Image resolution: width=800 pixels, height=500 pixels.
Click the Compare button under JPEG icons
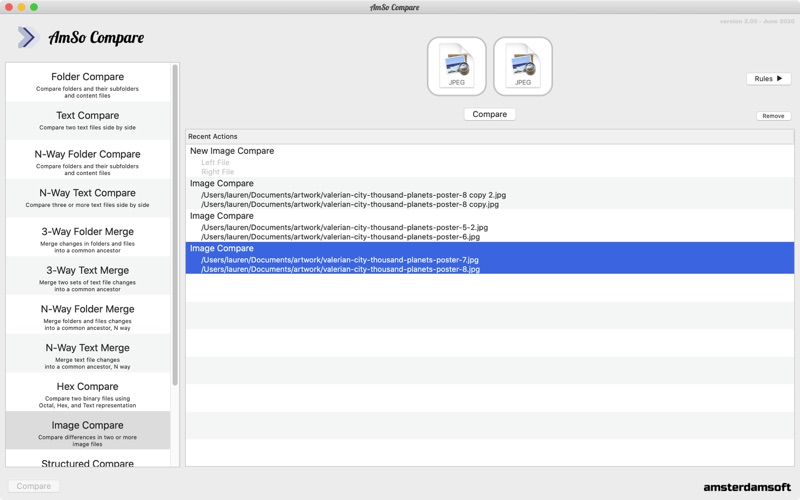pos(489,114)
